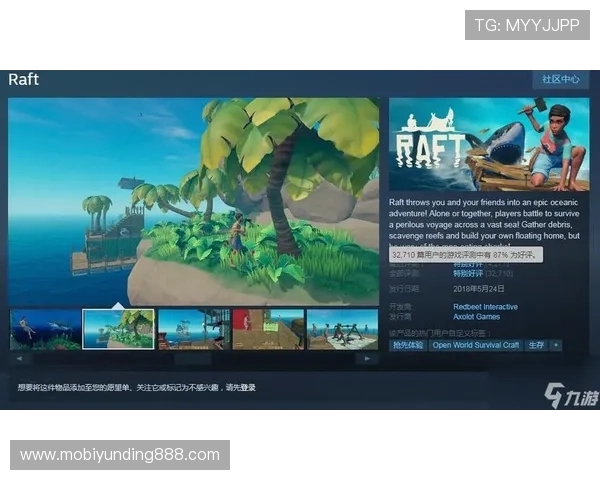Click the right arrow of the thumbnail strip
This screenshot has width=600, height=480.
[369, 358]
